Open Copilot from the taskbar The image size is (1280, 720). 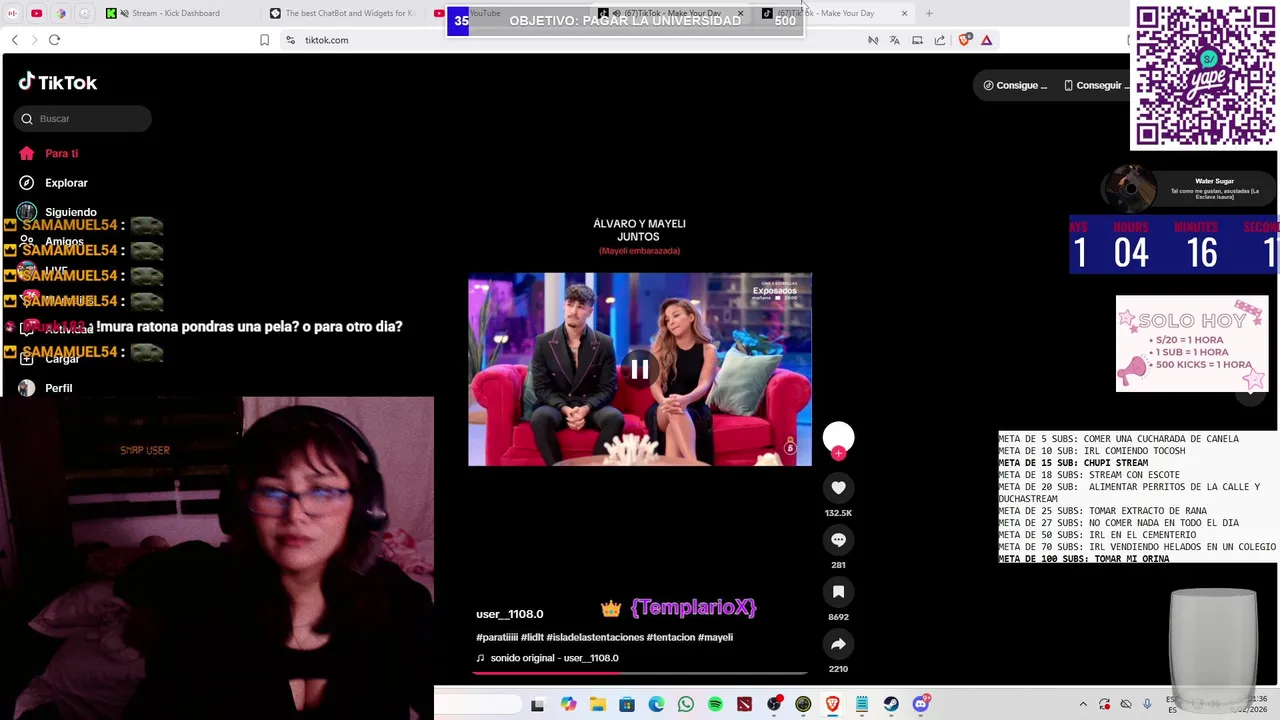[x=568, y=704]
